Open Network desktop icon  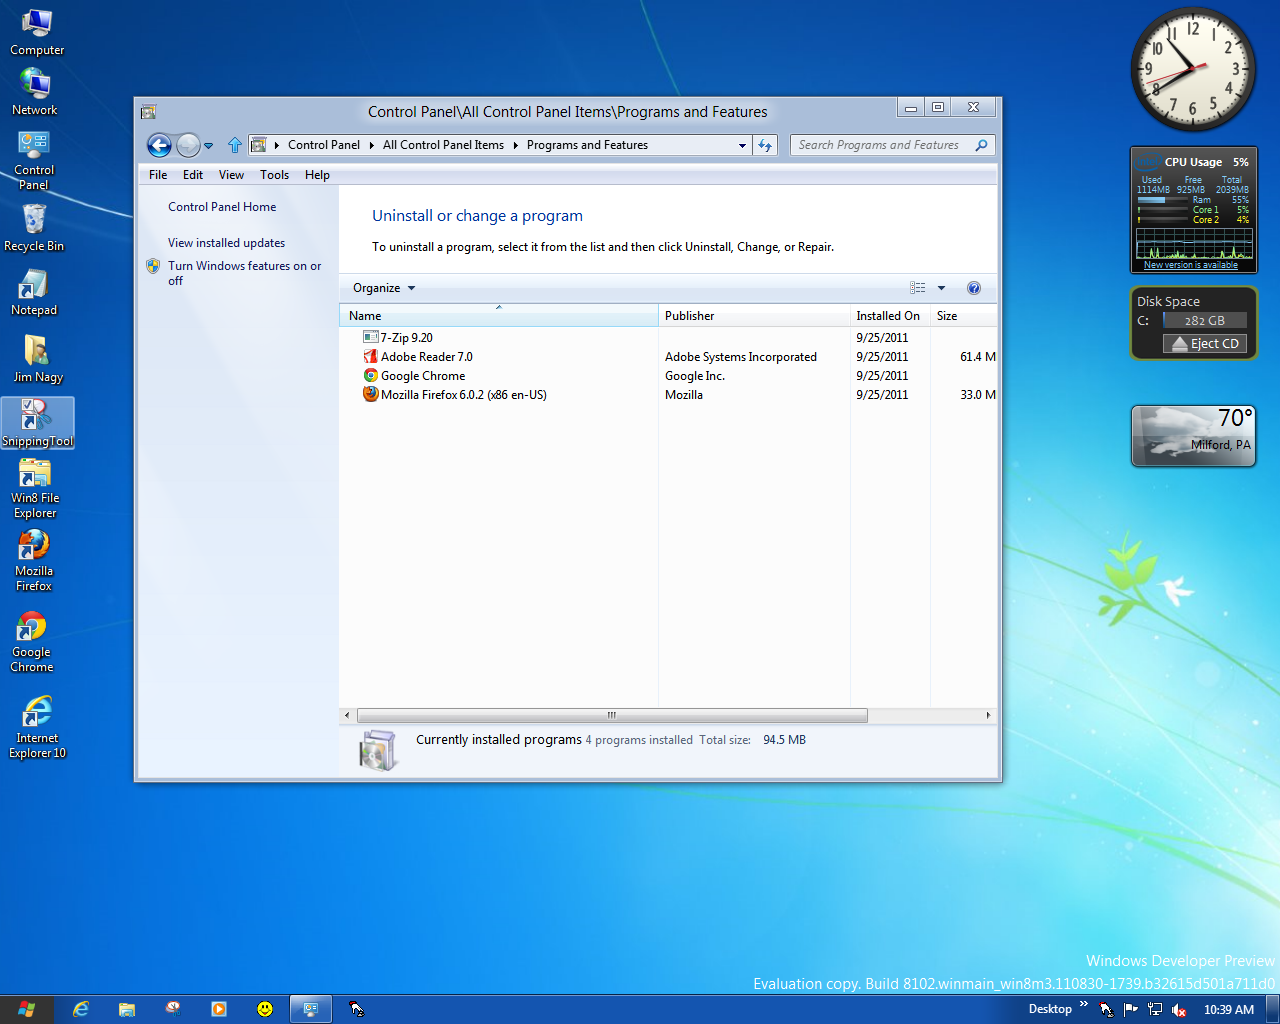click(x=35, y=92)
